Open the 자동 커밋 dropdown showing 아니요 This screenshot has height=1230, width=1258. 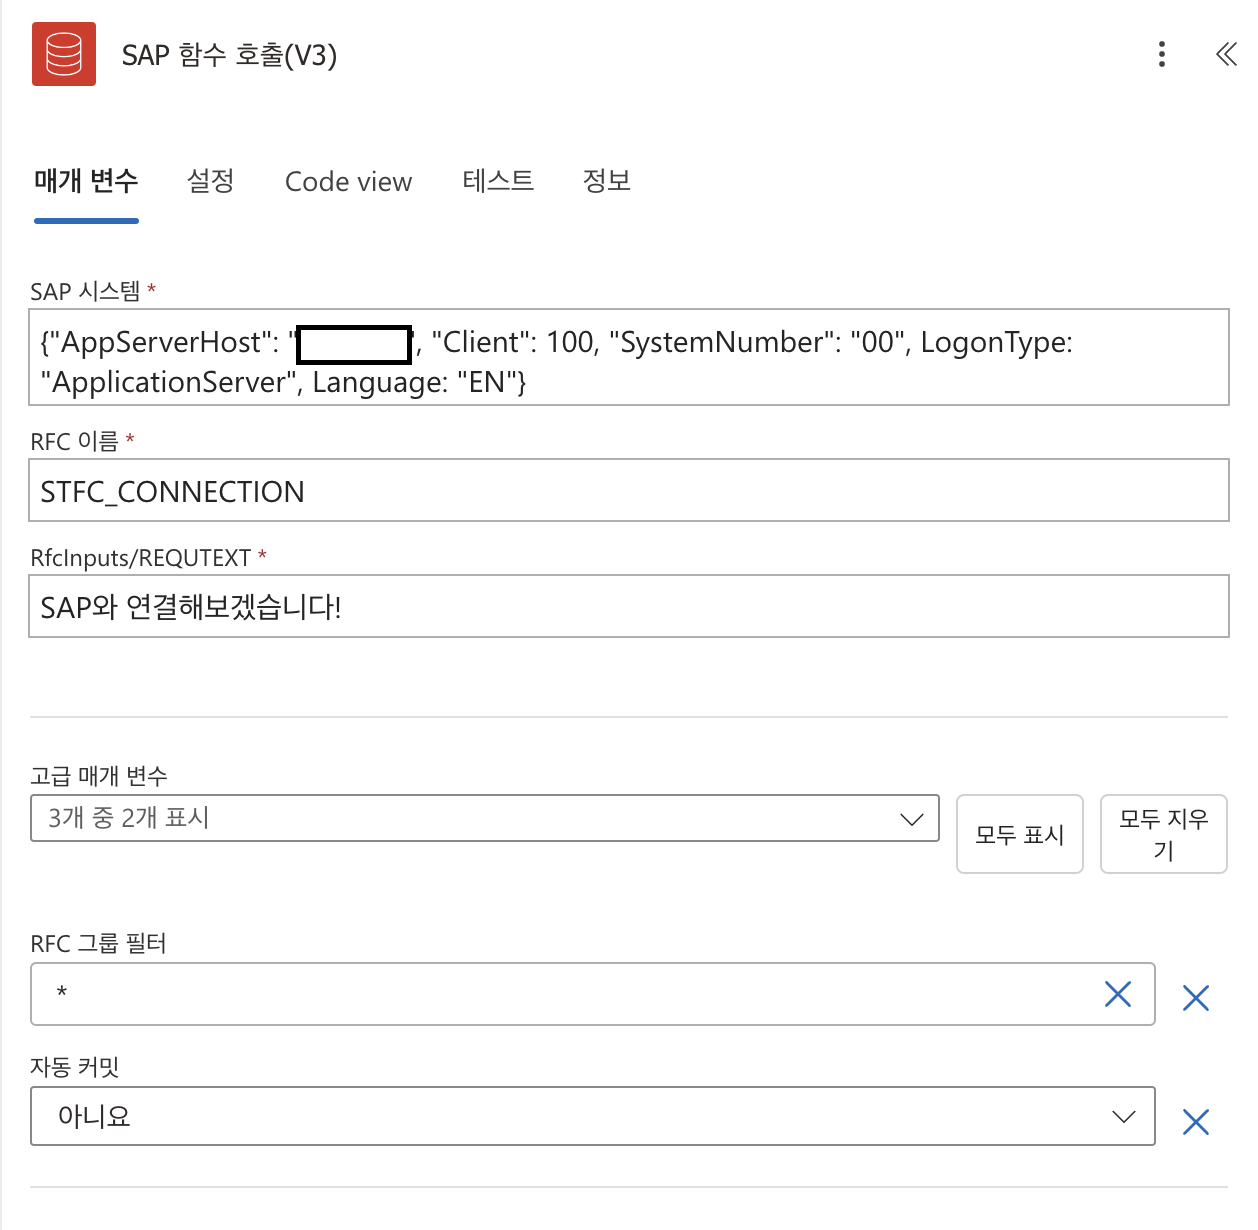(x=593, y=1116)
